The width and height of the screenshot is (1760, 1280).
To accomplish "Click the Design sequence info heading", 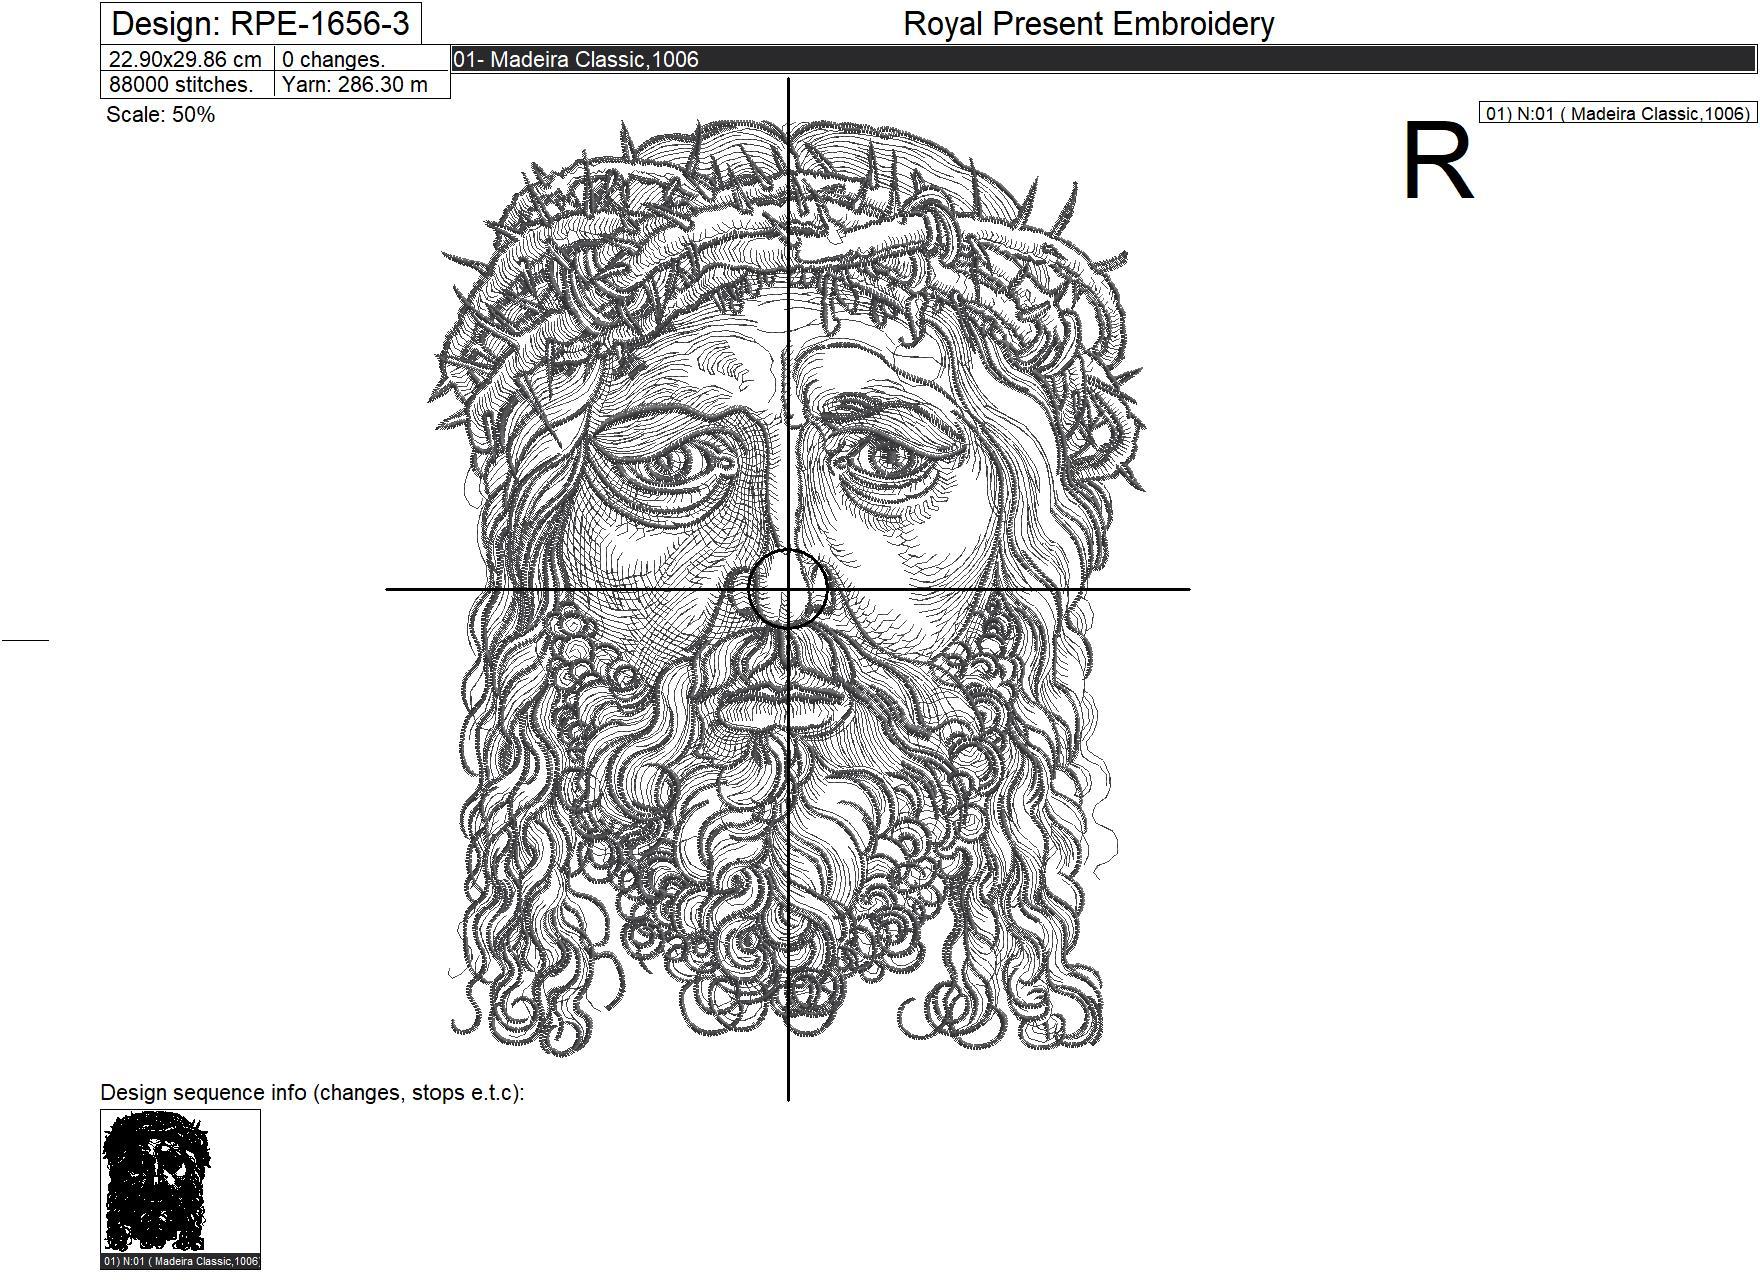I will click(312, 1093).
